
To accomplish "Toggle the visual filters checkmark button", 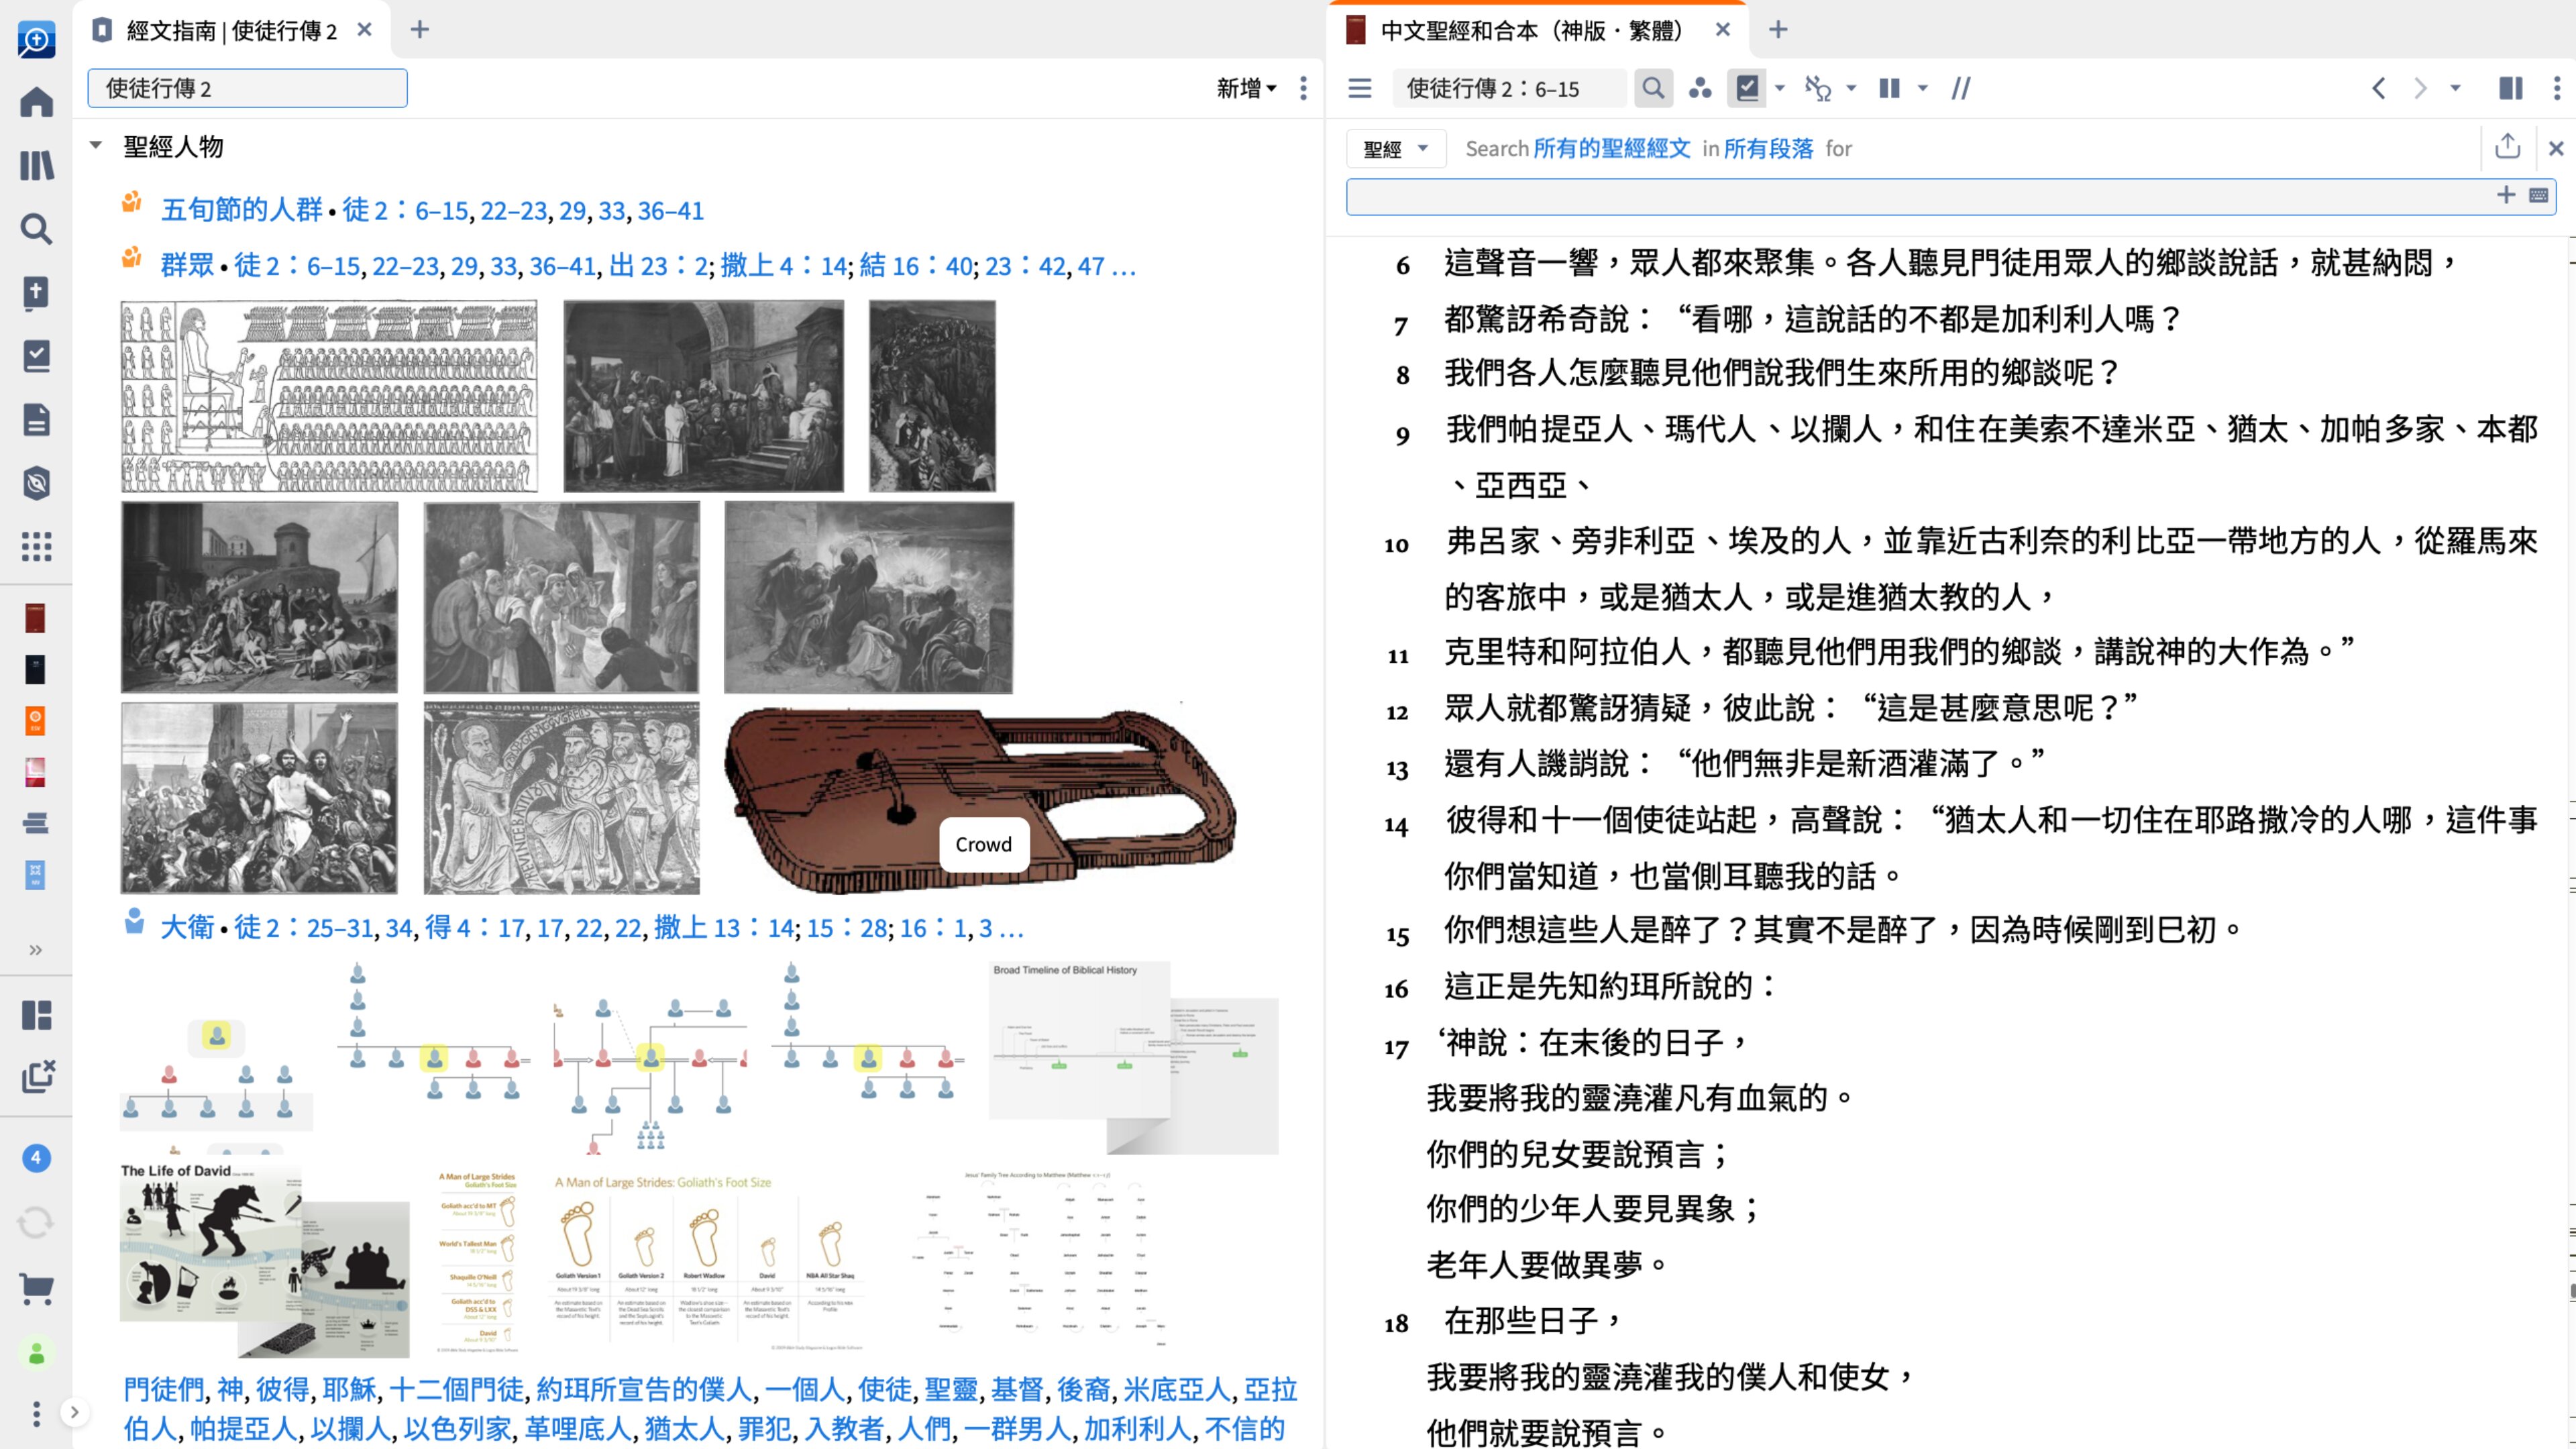I will (x=1747, y=88).
